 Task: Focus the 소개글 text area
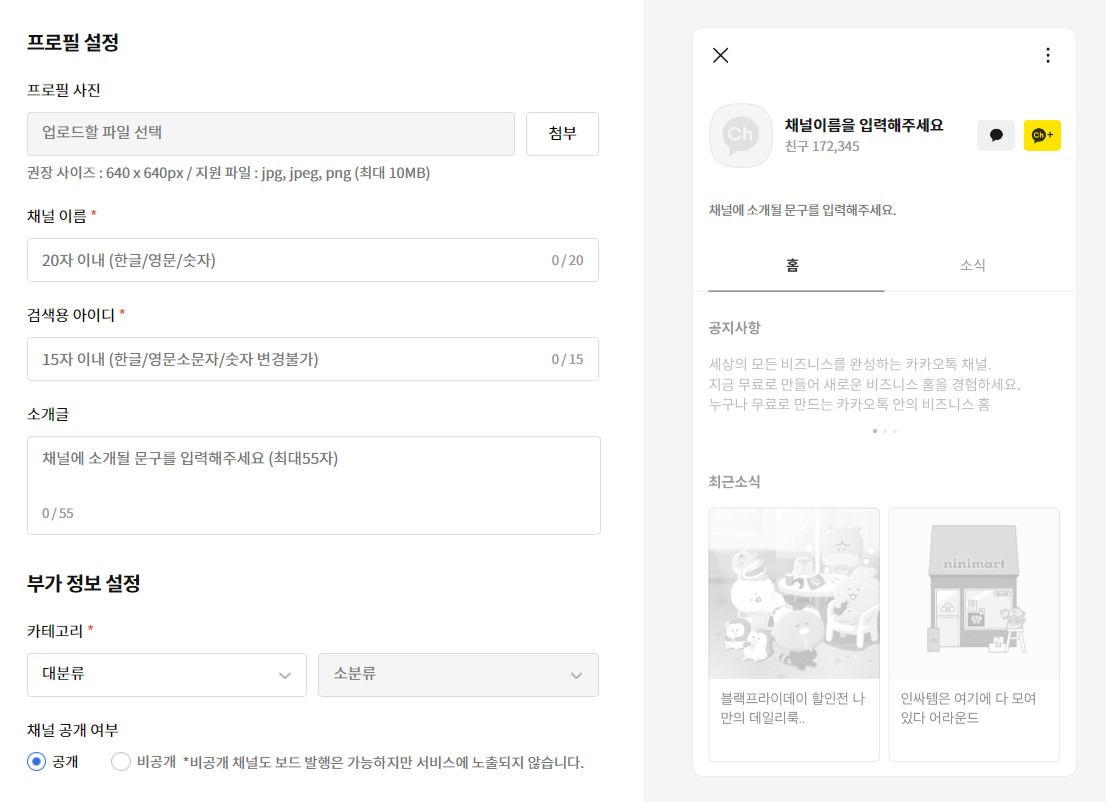tap(314, 485)
